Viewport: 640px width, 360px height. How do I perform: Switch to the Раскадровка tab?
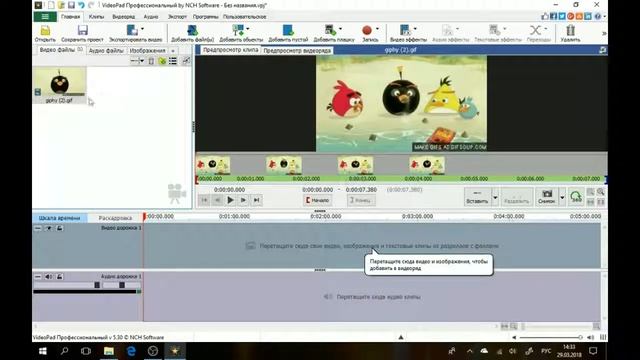(x=115, y=218)
